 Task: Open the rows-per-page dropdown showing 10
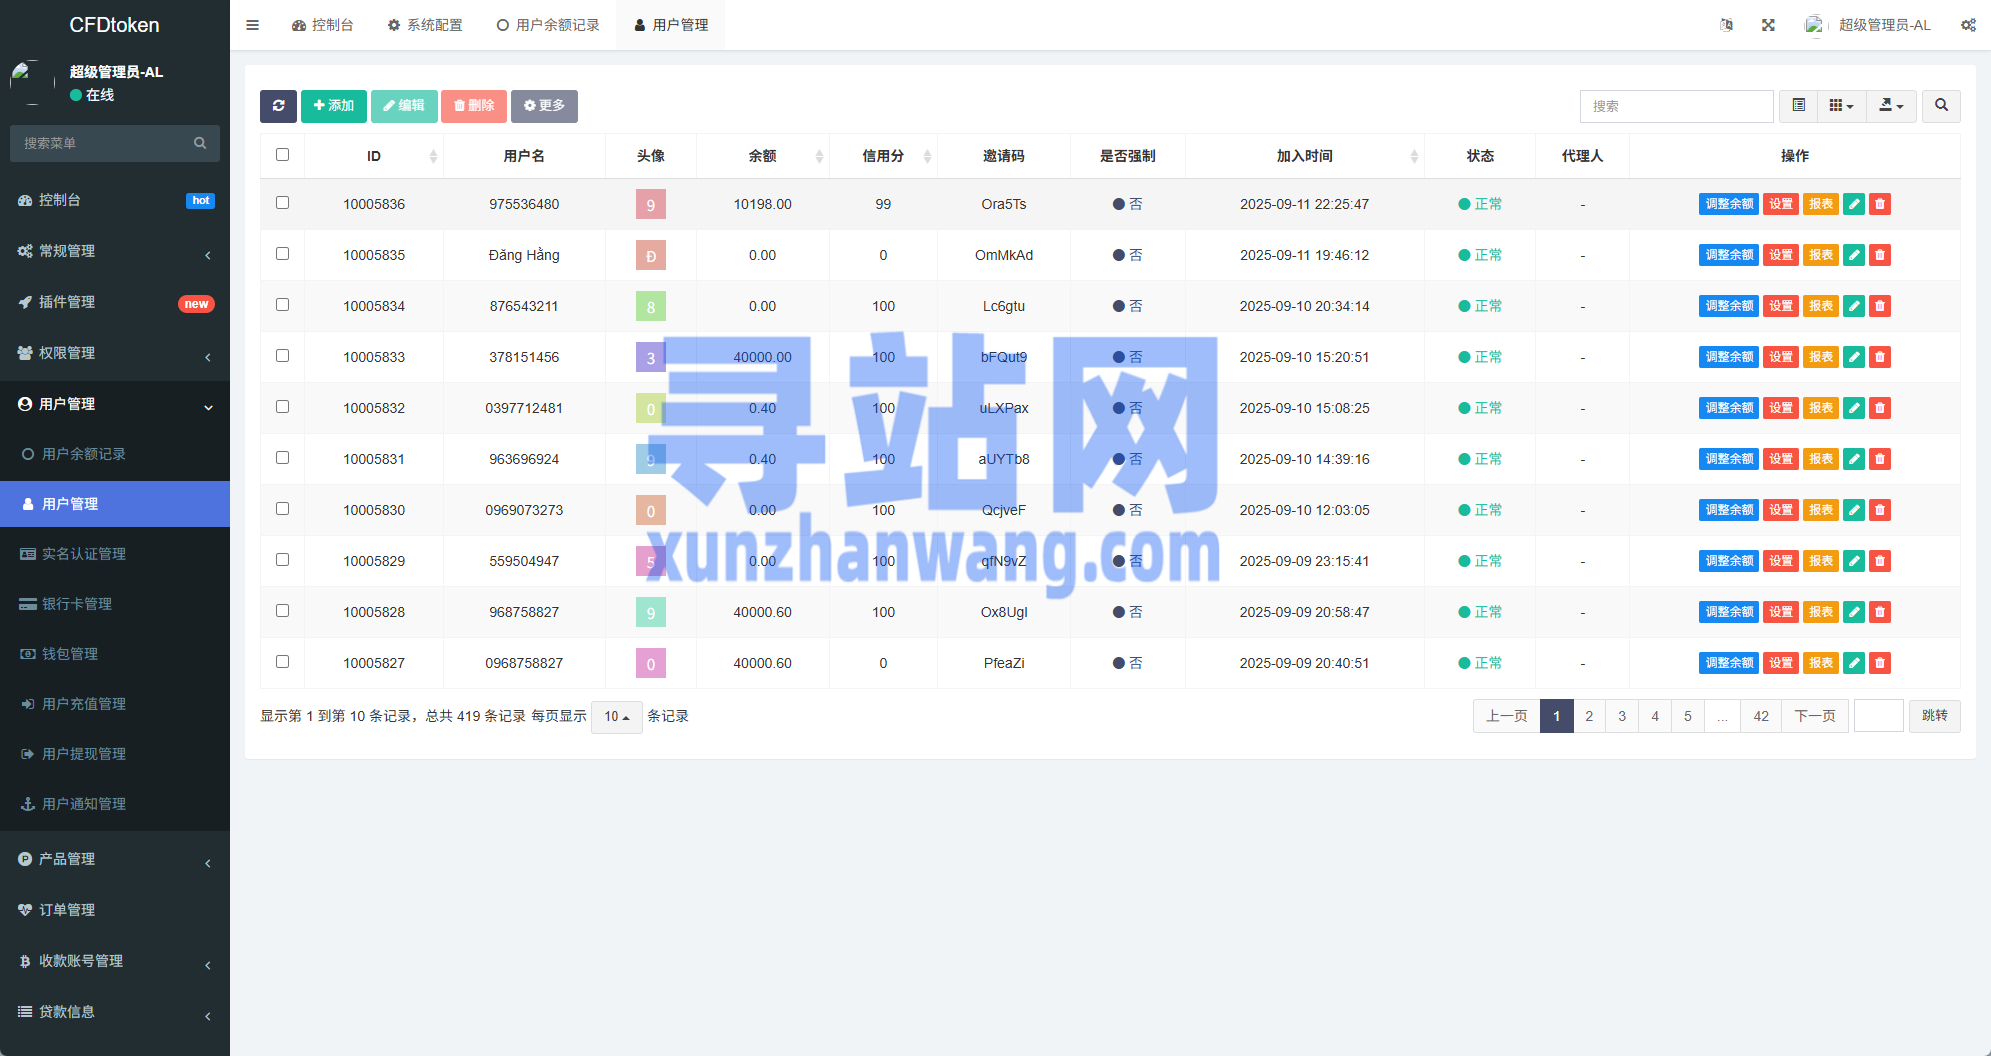tap(616, 717)
